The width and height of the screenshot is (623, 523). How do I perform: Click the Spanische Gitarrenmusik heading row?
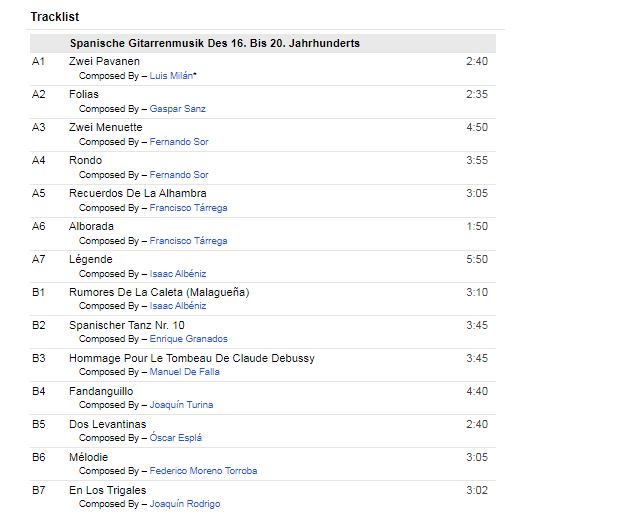214,44
